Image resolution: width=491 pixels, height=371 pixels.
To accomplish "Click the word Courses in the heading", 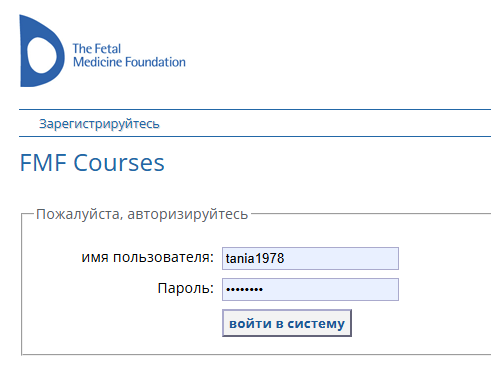I will (119, 163).
